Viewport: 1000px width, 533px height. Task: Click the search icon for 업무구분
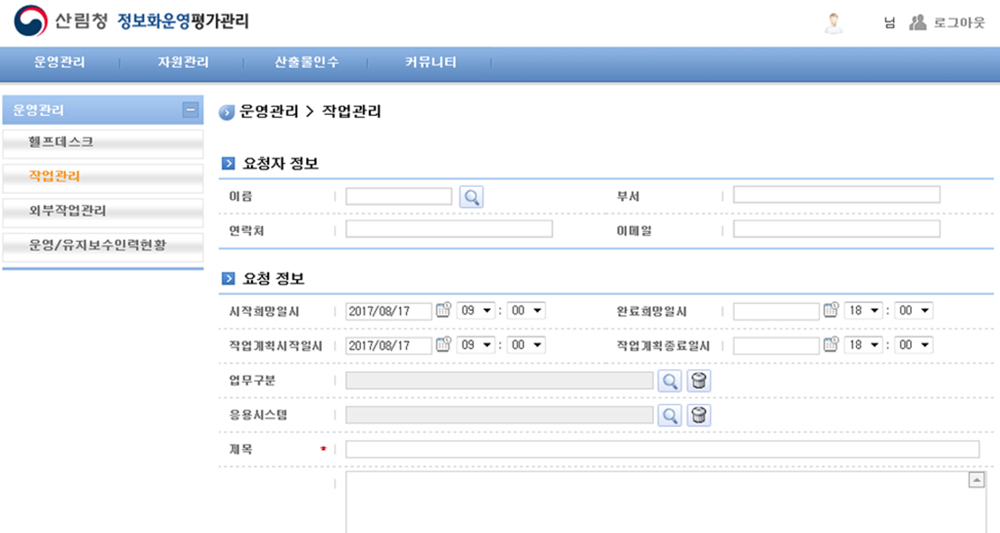[670, 381]
